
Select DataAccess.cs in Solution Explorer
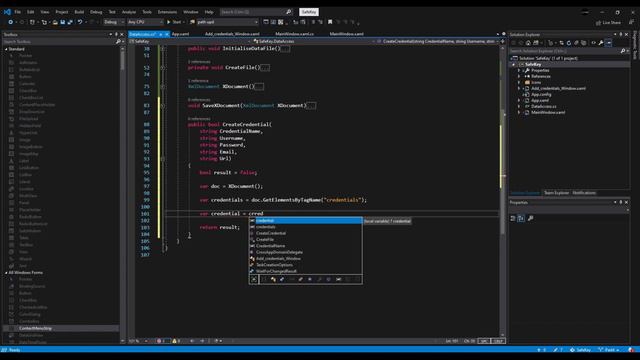click(544, 106)
